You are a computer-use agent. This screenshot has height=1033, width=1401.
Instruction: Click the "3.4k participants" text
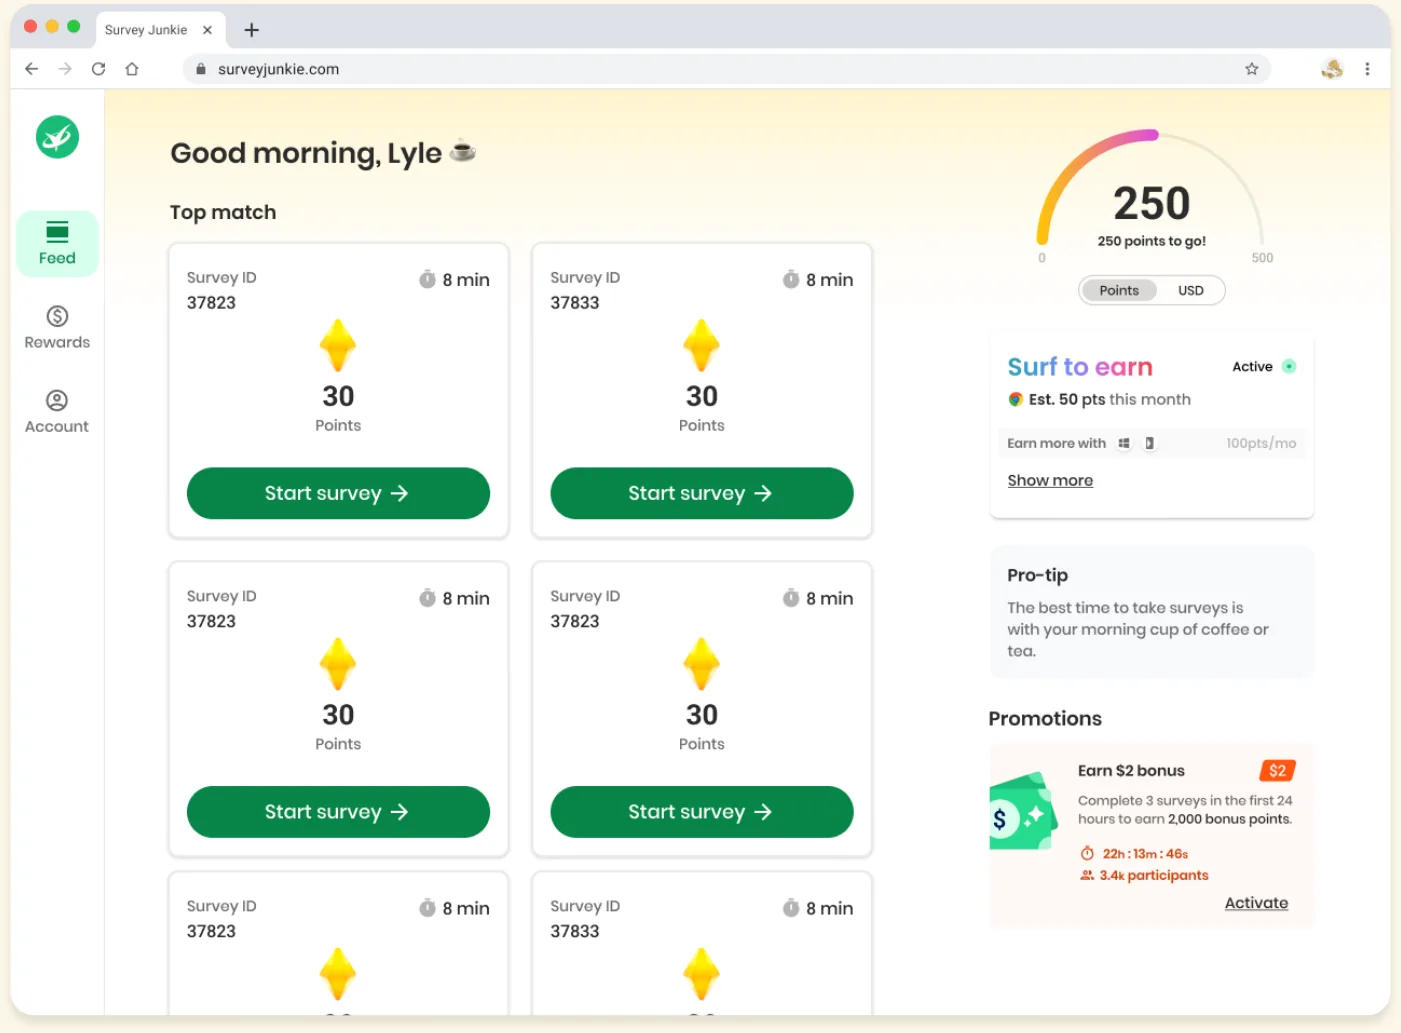(x=1154, y=875)
